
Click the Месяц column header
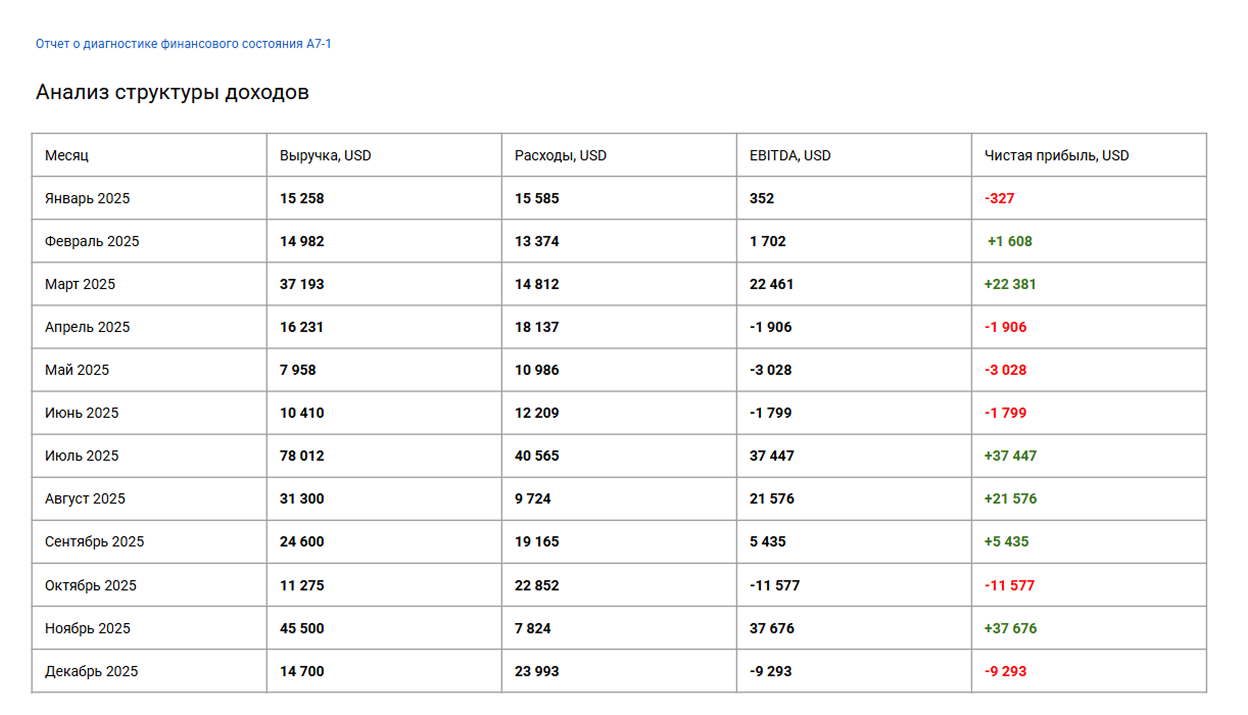coord(67,155)
